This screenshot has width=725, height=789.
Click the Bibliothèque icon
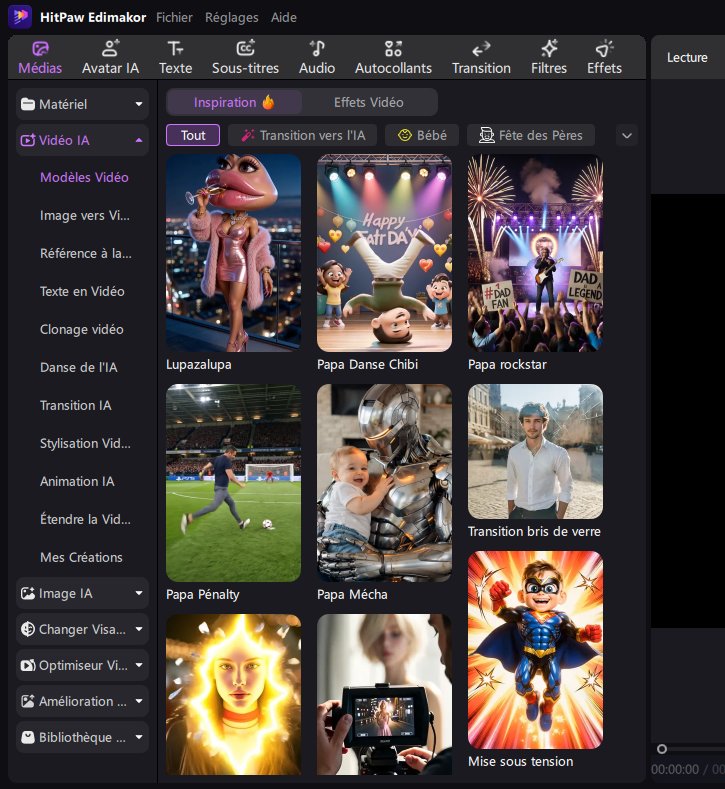[28, 737]
